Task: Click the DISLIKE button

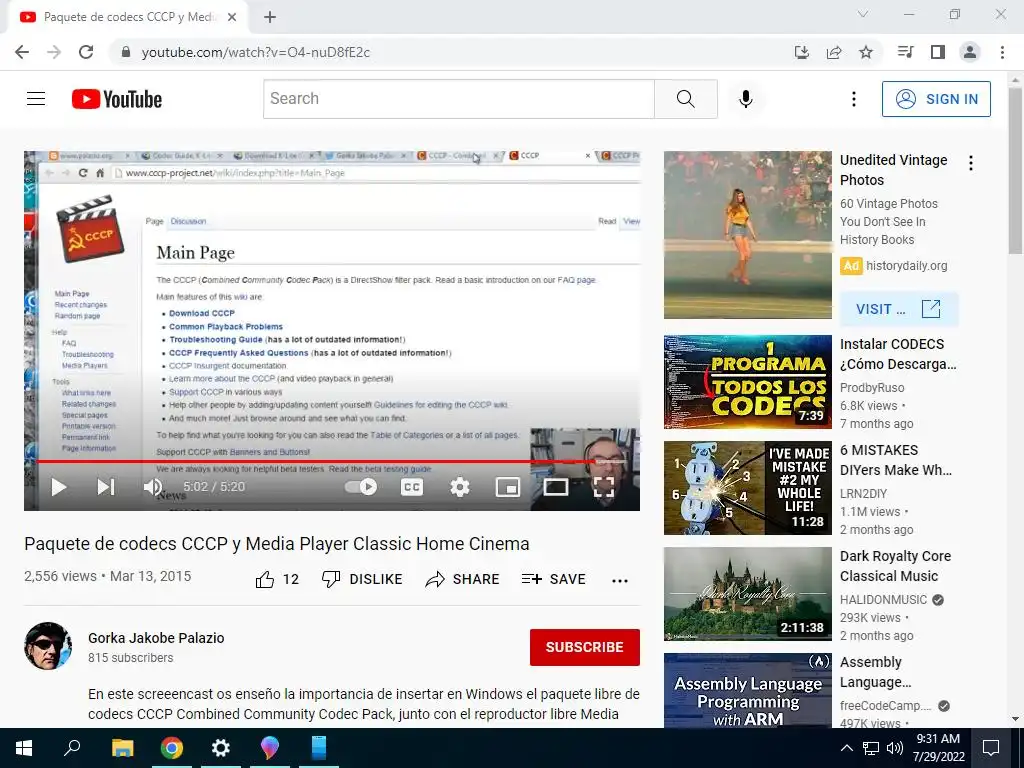Action: 362,579
